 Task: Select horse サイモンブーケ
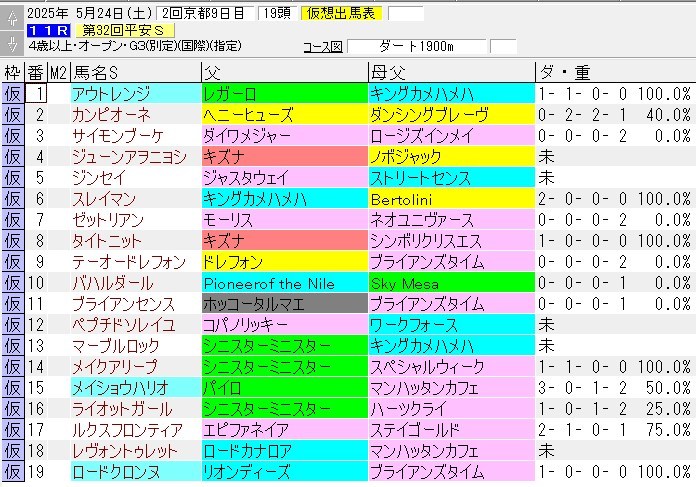coord(136,135)
